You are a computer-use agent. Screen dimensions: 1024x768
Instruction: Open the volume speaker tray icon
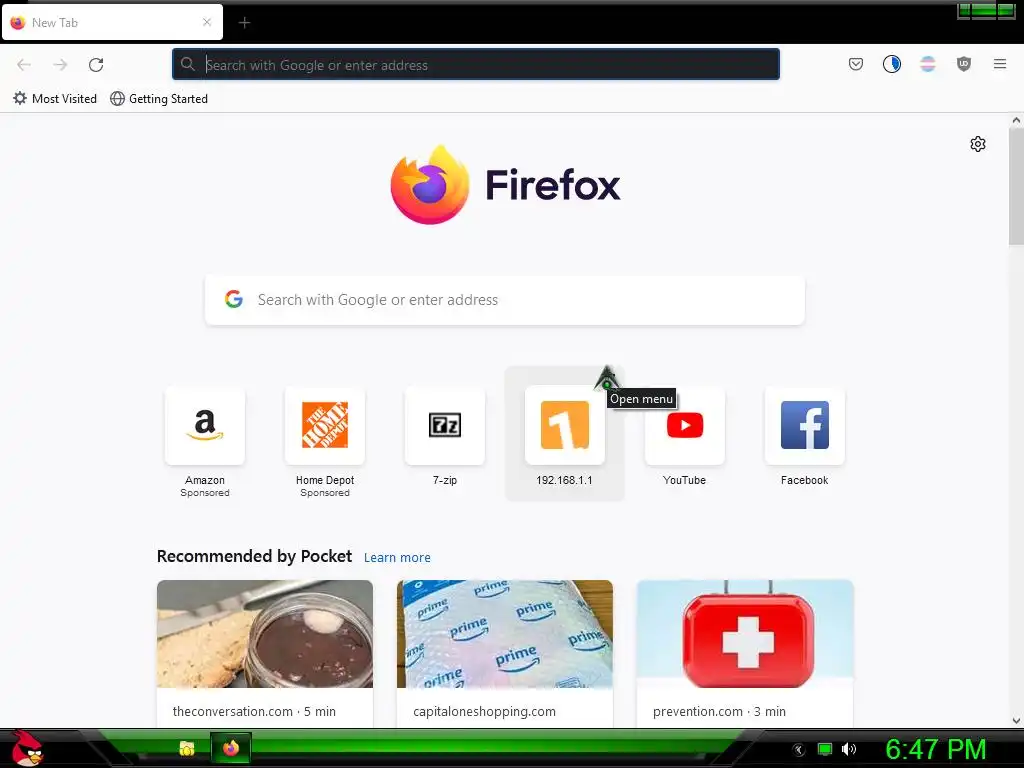[x=848, y=749]
